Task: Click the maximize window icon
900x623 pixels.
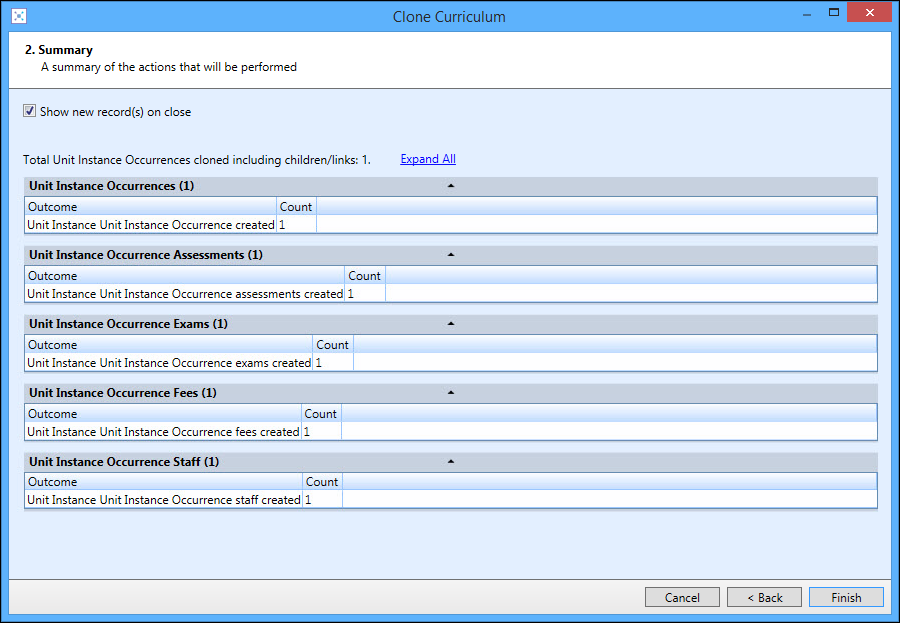Action: coord(834,12)
